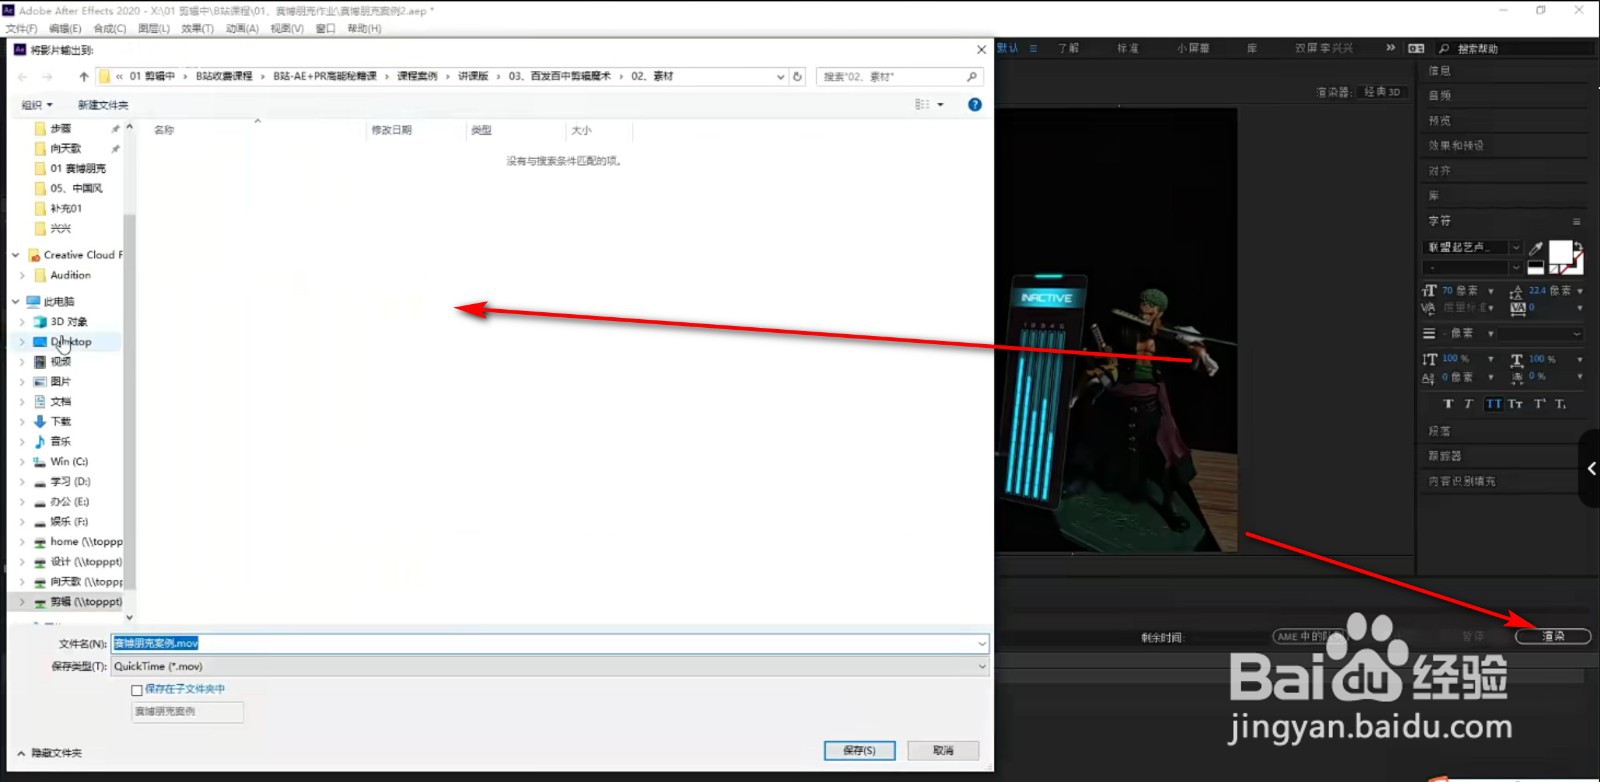This screenshot has height=782, width=1600.
Task: Open the 3D 对象 folder
Action: tap(69, 322)
